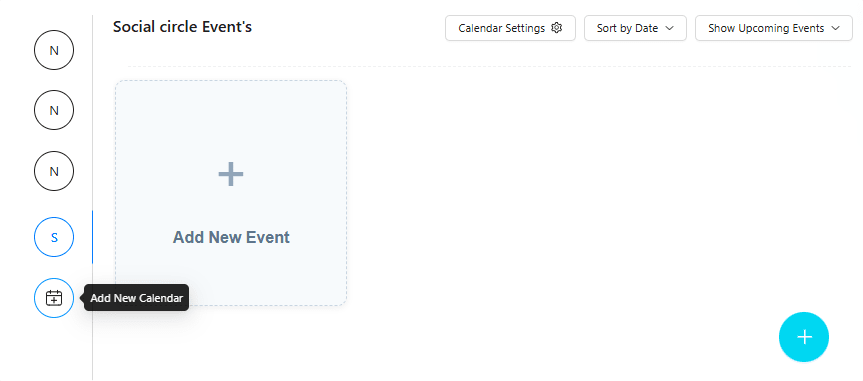Click the Add New Calendar icon

[x=54, y=298]
